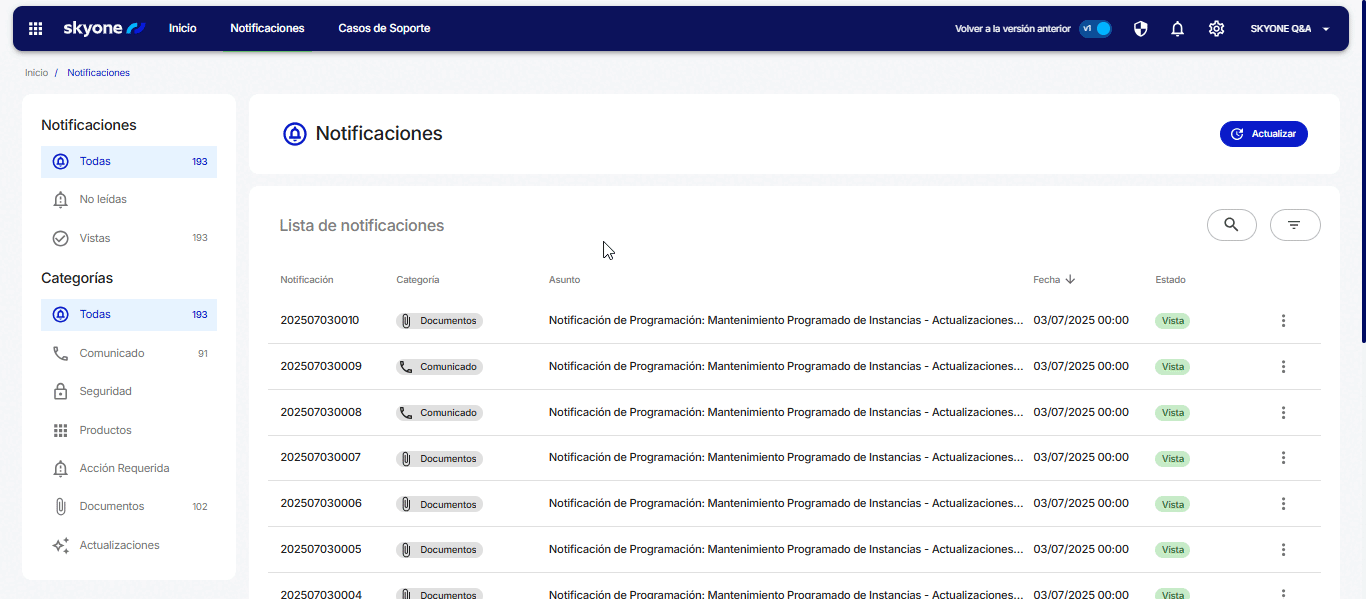Click the shield security icon in header
1366x599 pixels.
click(1140, 29)
